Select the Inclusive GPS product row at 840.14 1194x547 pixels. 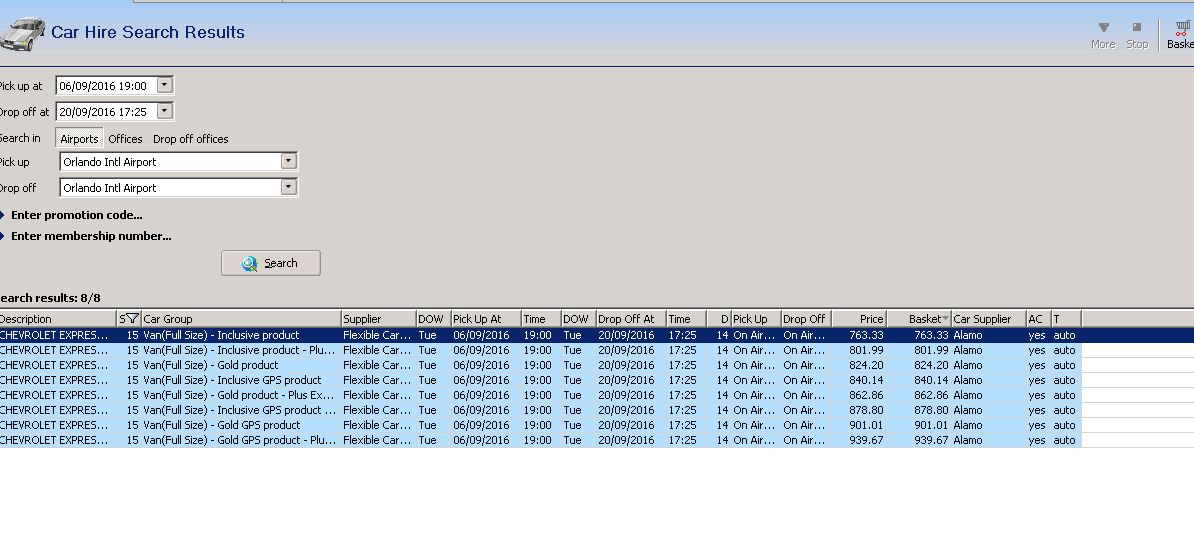541,380
